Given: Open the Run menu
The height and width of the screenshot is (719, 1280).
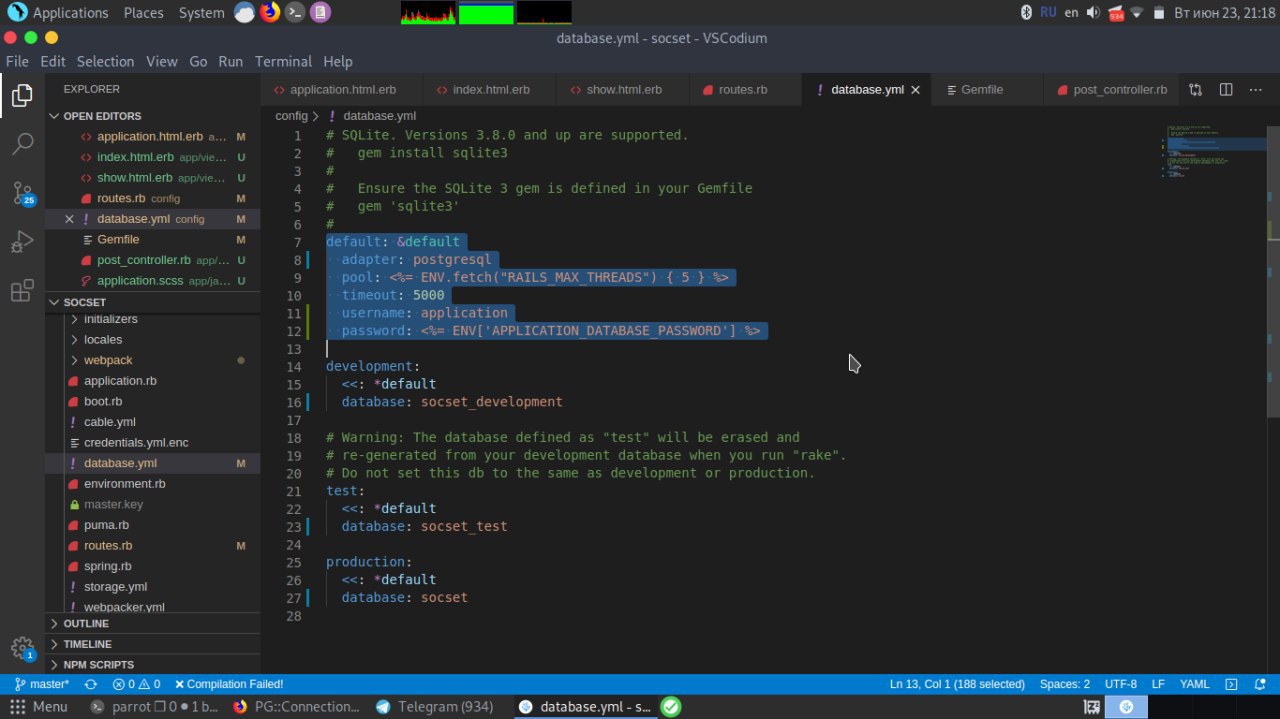Looking at the screenshot, I should 230,61.
